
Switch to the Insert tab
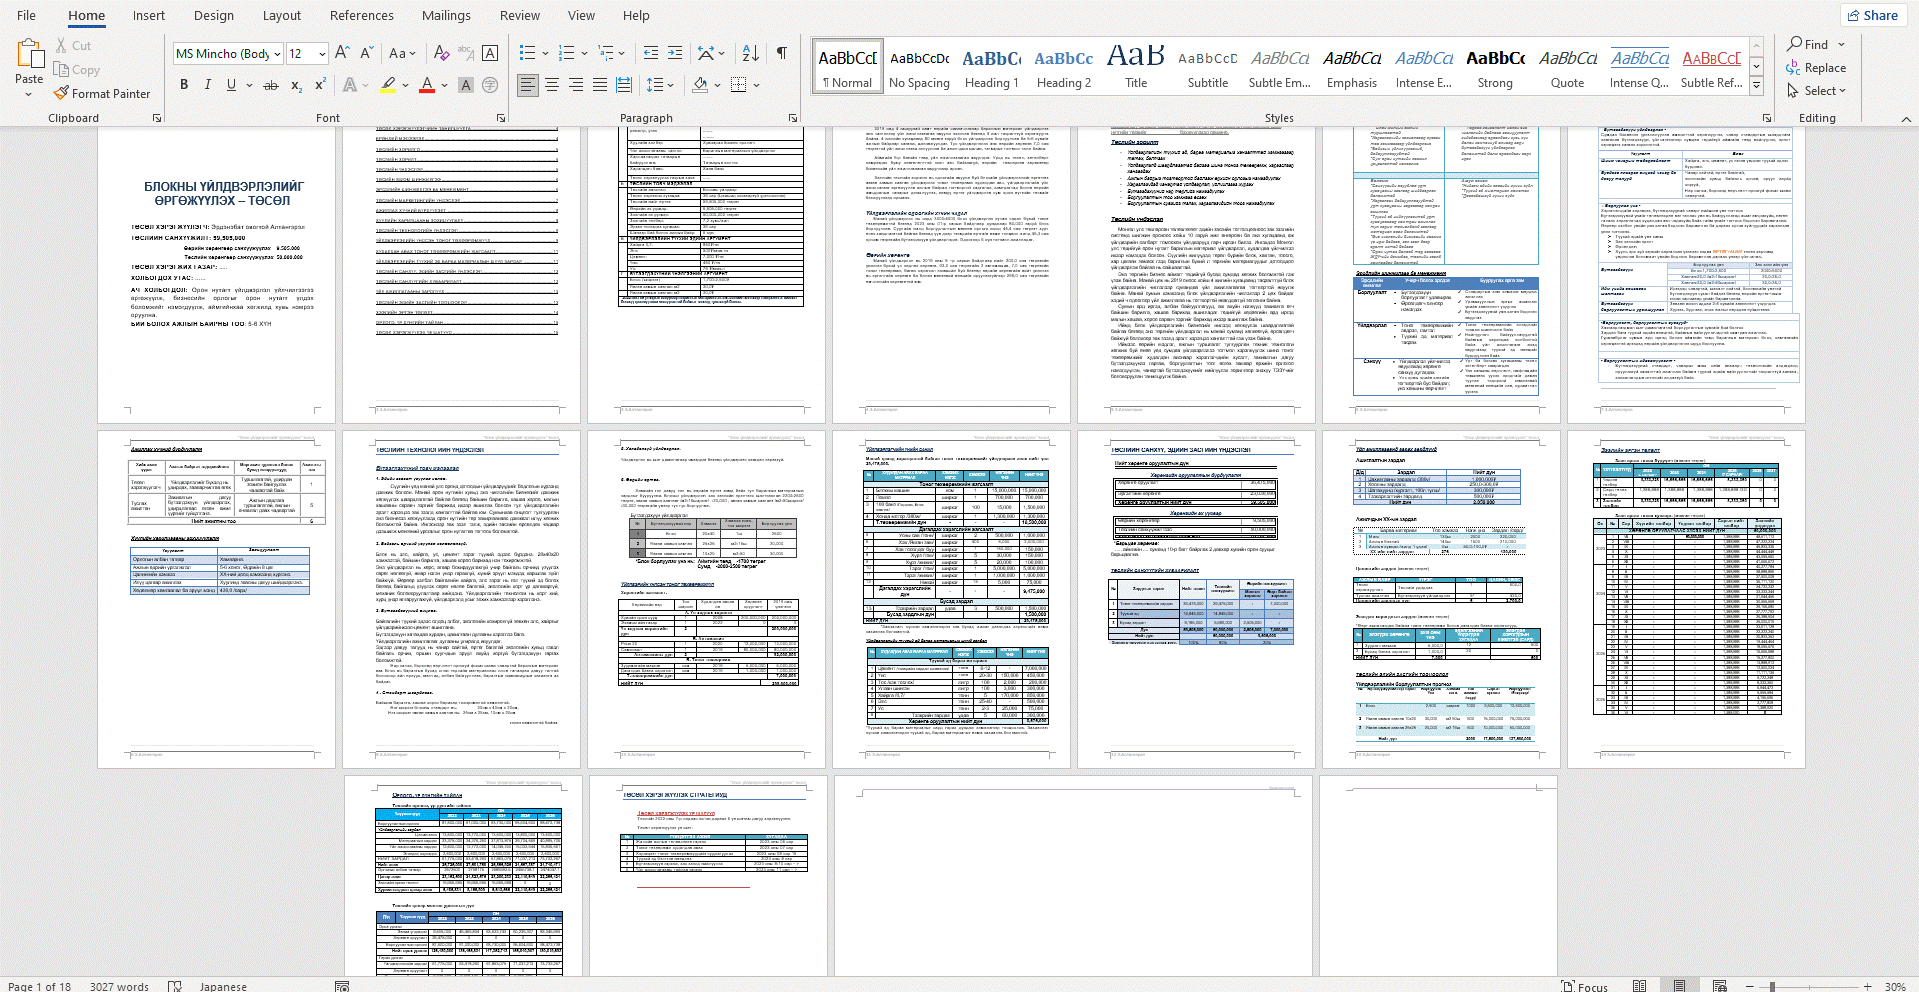[x=149, y=15]
